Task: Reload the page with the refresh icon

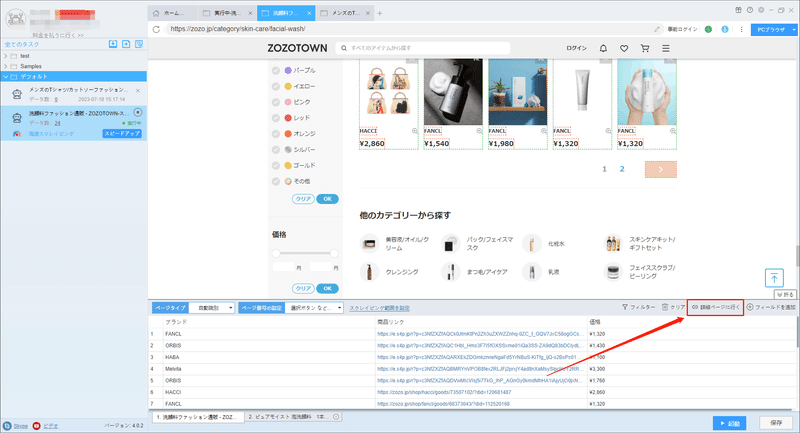Action: [156, 29]
